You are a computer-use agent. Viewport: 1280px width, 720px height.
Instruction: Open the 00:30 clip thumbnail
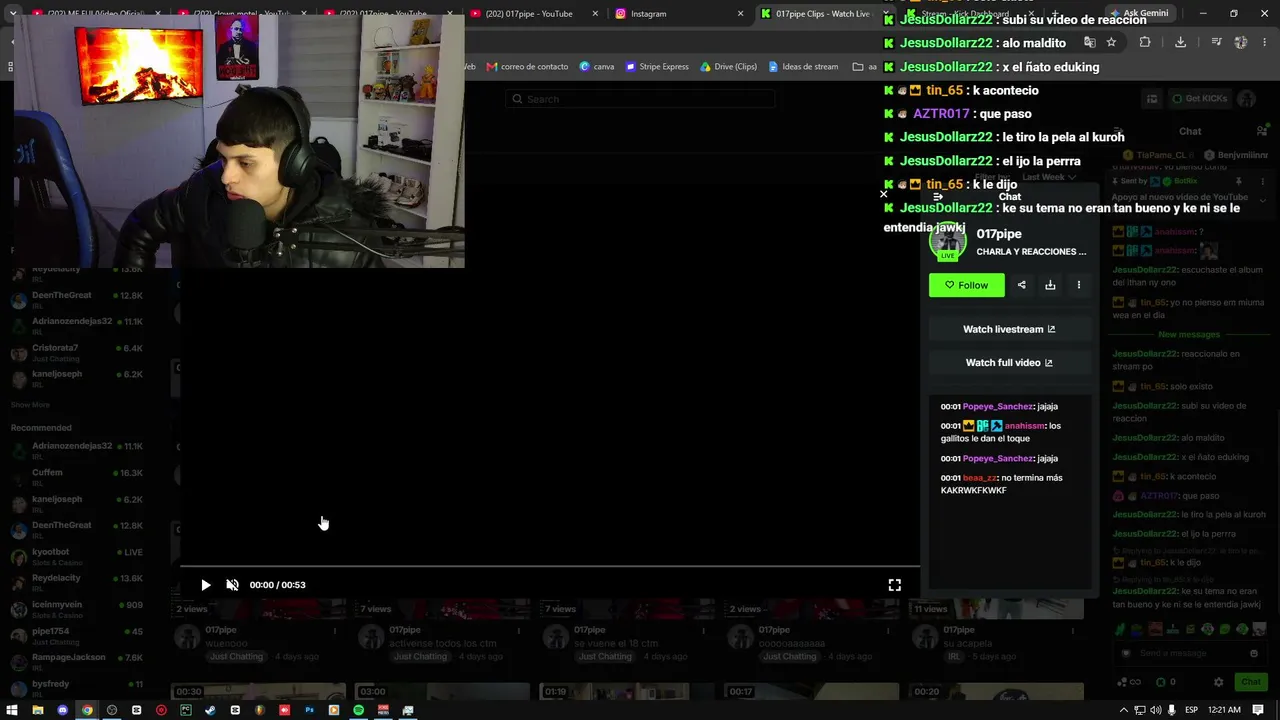click(259, 692)
